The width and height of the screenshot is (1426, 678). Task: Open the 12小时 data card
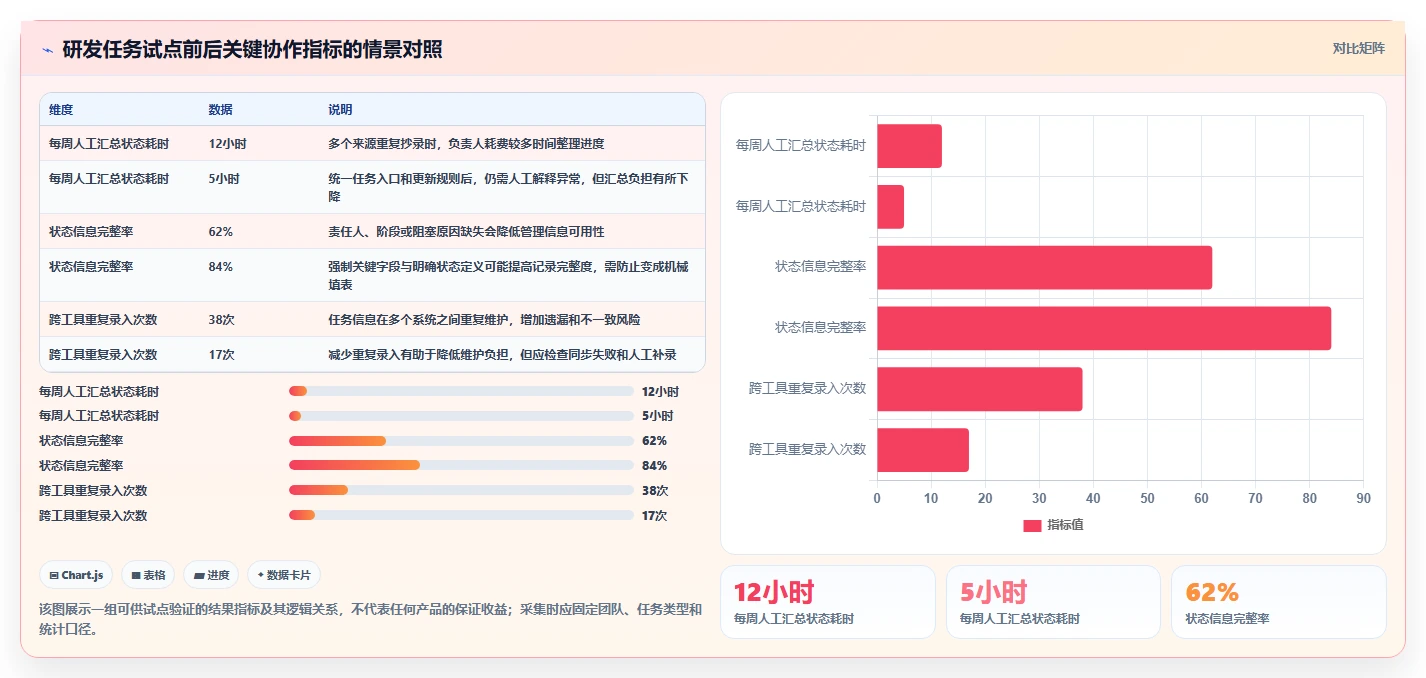pyautogui.click(x=828, y=602)
